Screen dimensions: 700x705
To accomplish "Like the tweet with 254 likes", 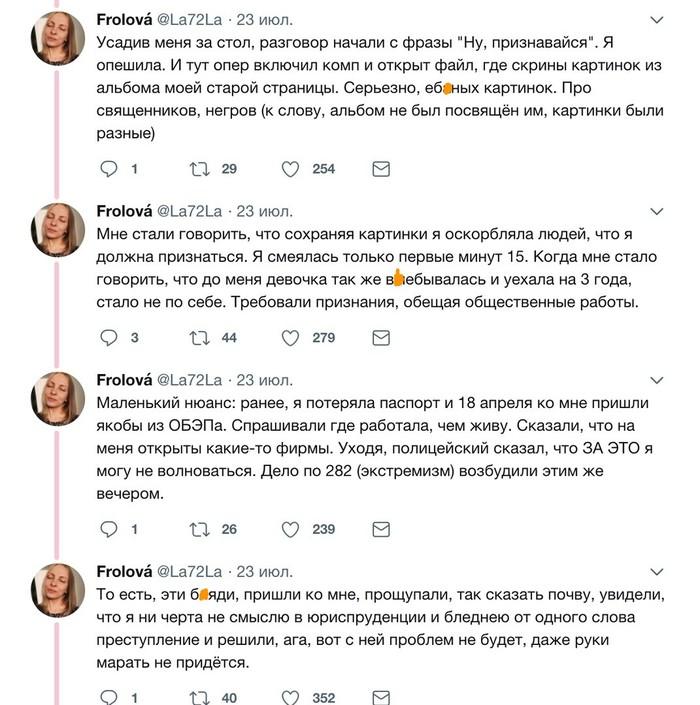I will tap(290, 169).
